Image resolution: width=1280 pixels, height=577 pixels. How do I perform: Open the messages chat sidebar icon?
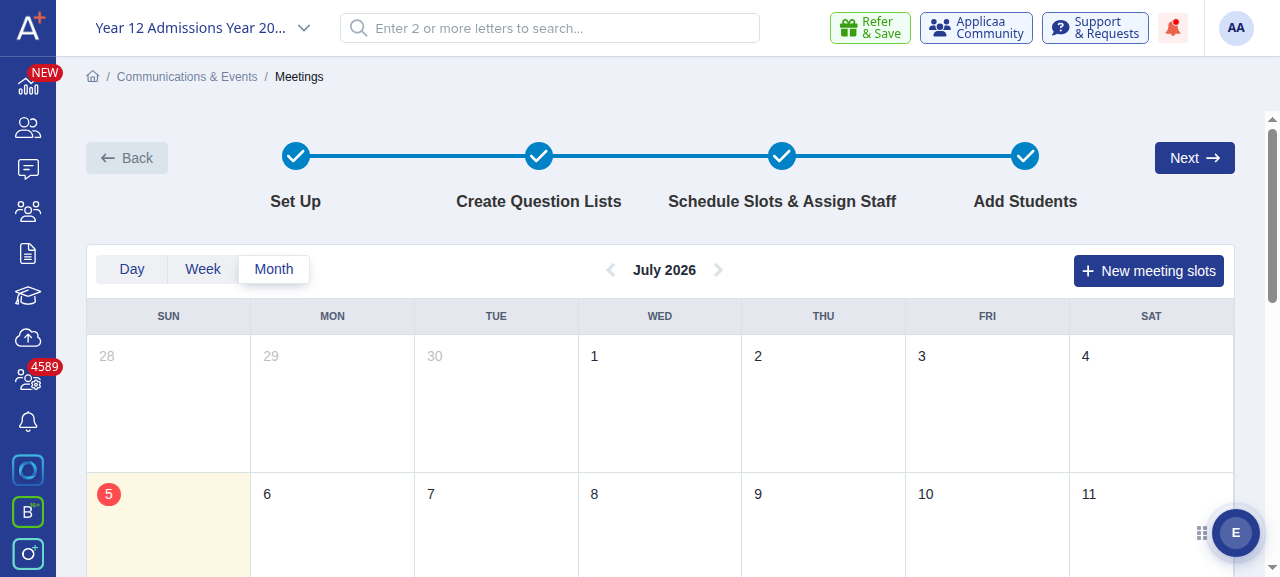point(28,169)
